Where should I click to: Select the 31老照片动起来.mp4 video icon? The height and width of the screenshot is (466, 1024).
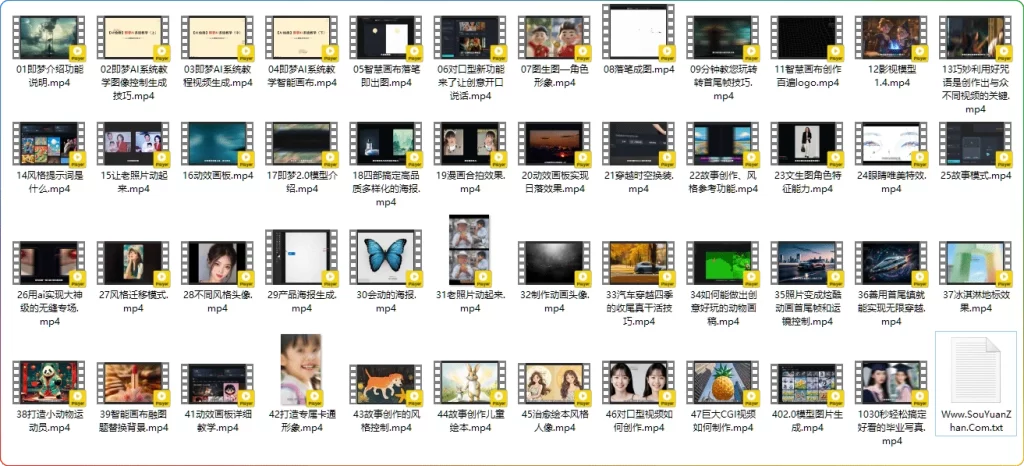470,250
